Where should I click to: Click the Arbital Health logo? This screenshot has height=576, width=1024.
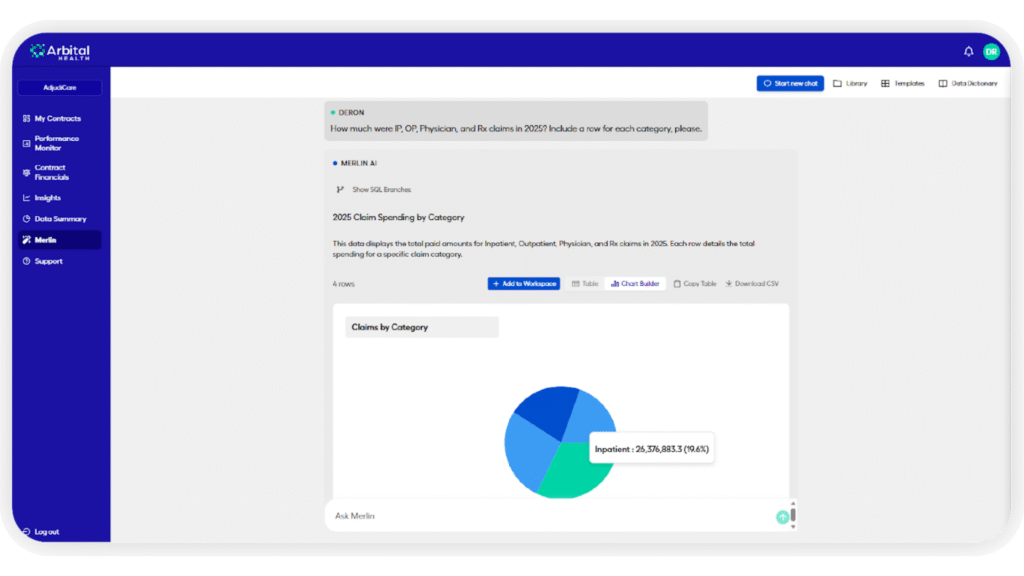point(60,51)
